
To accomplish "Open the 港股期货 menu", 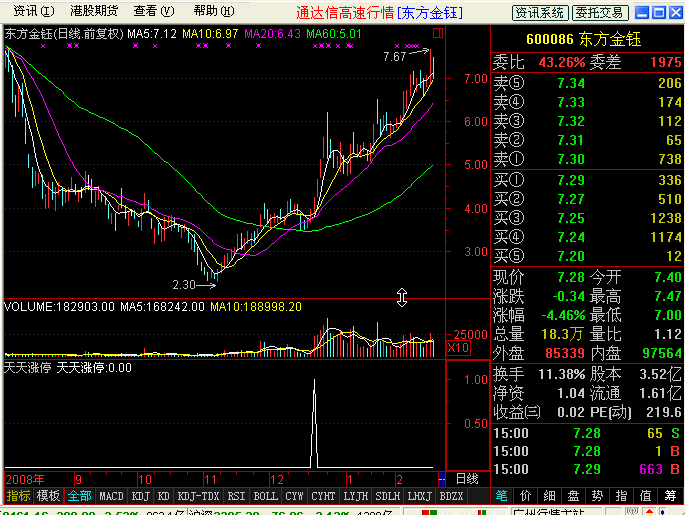I will (x=94, y=11).
